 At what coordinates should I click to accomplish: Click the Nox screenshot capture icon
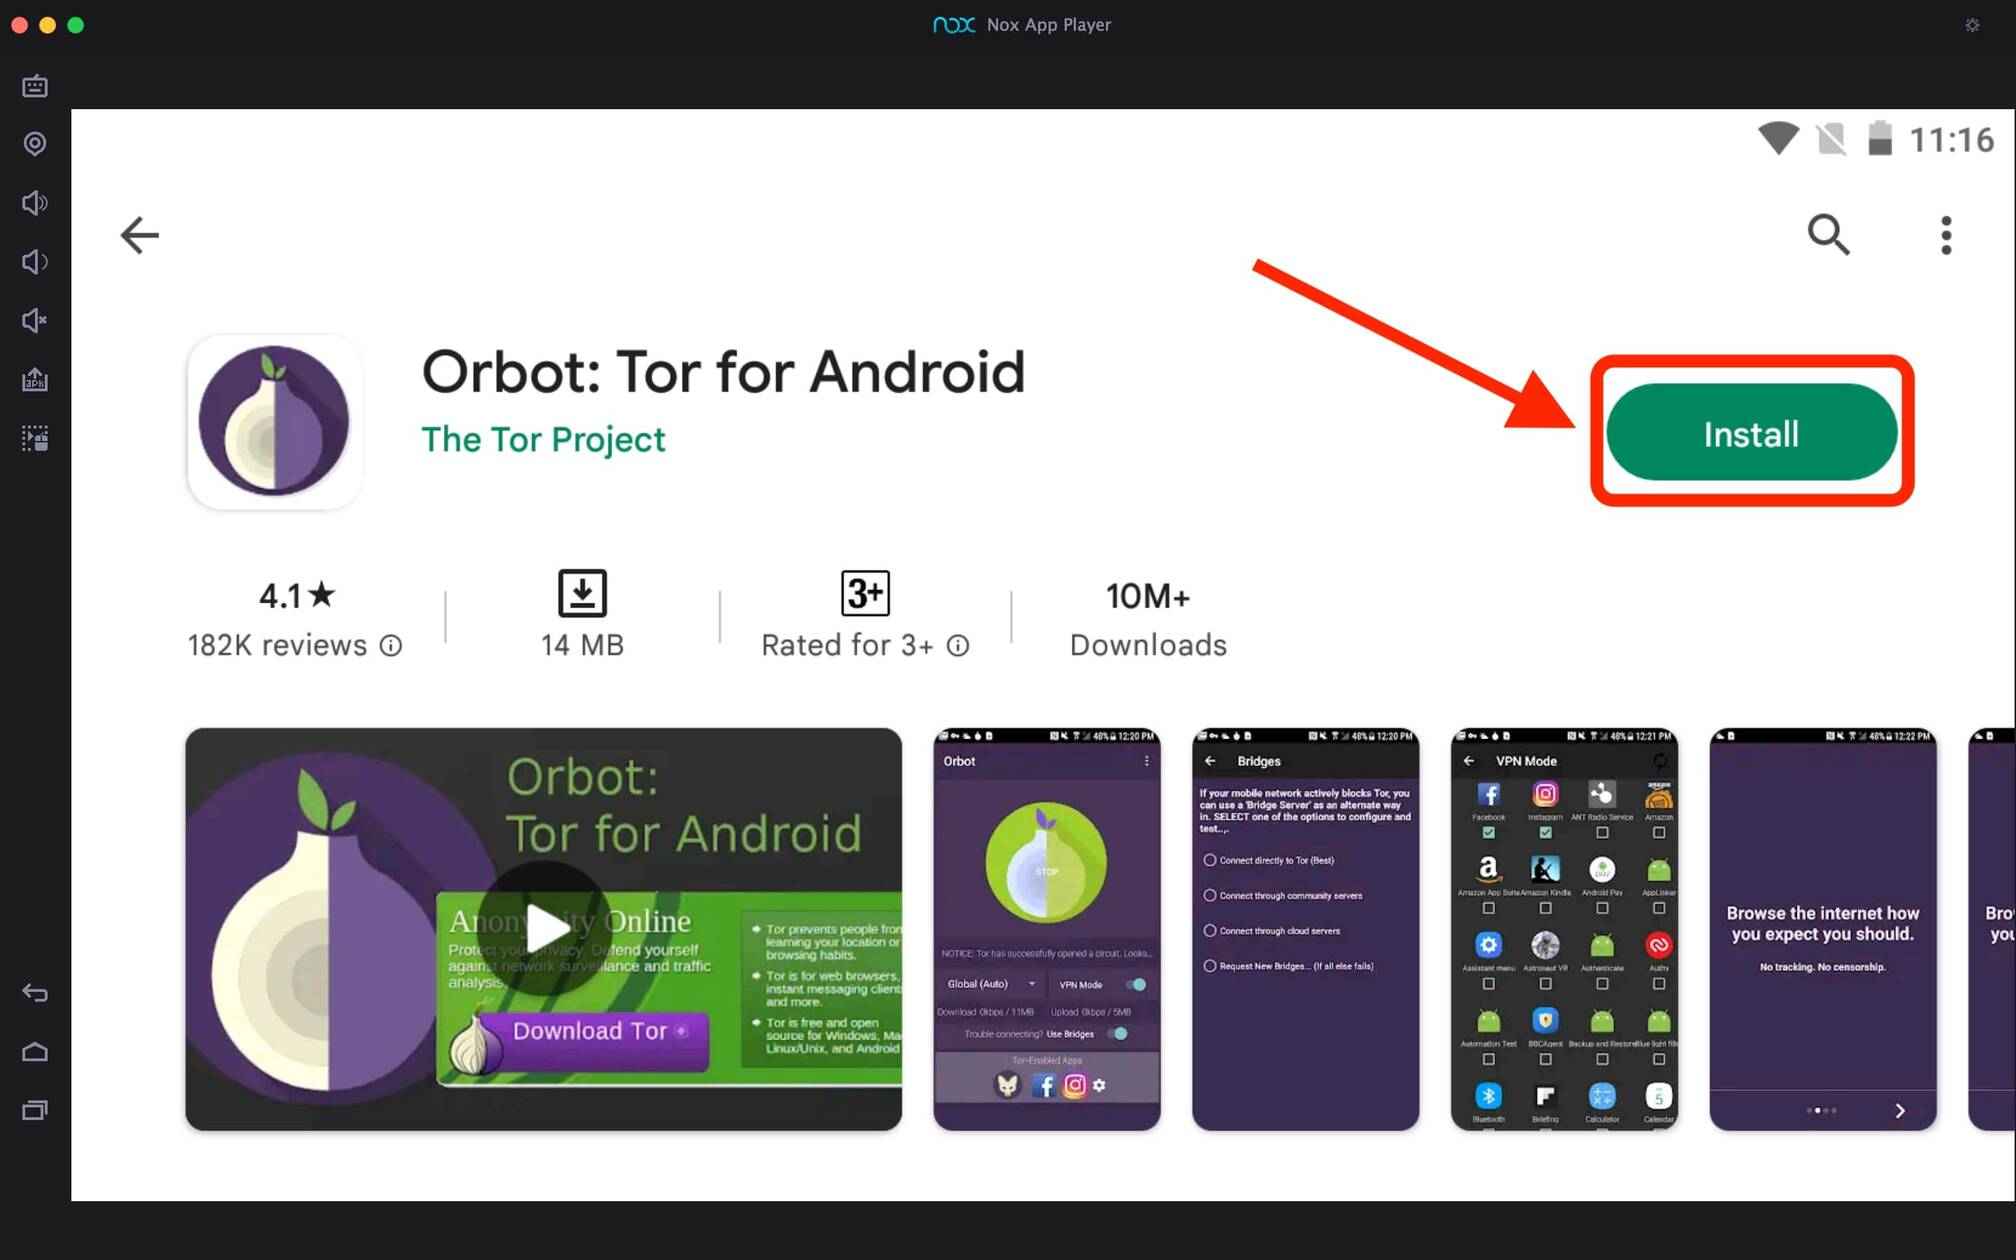pyautogui.click(x=35, y=438)
